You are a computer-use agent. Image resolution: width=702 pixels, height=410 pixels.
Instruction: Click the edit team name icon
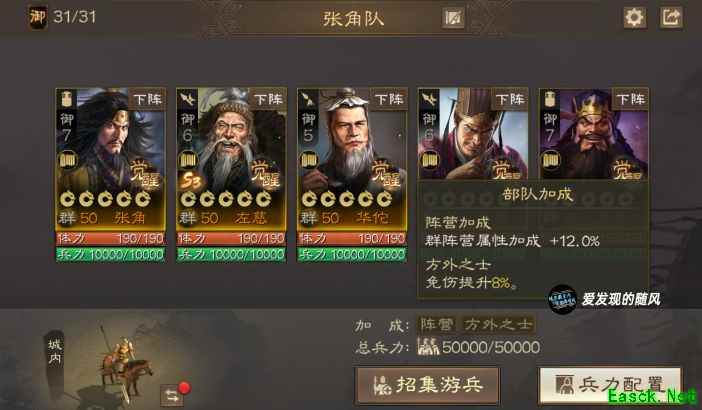tap(453, 18)
